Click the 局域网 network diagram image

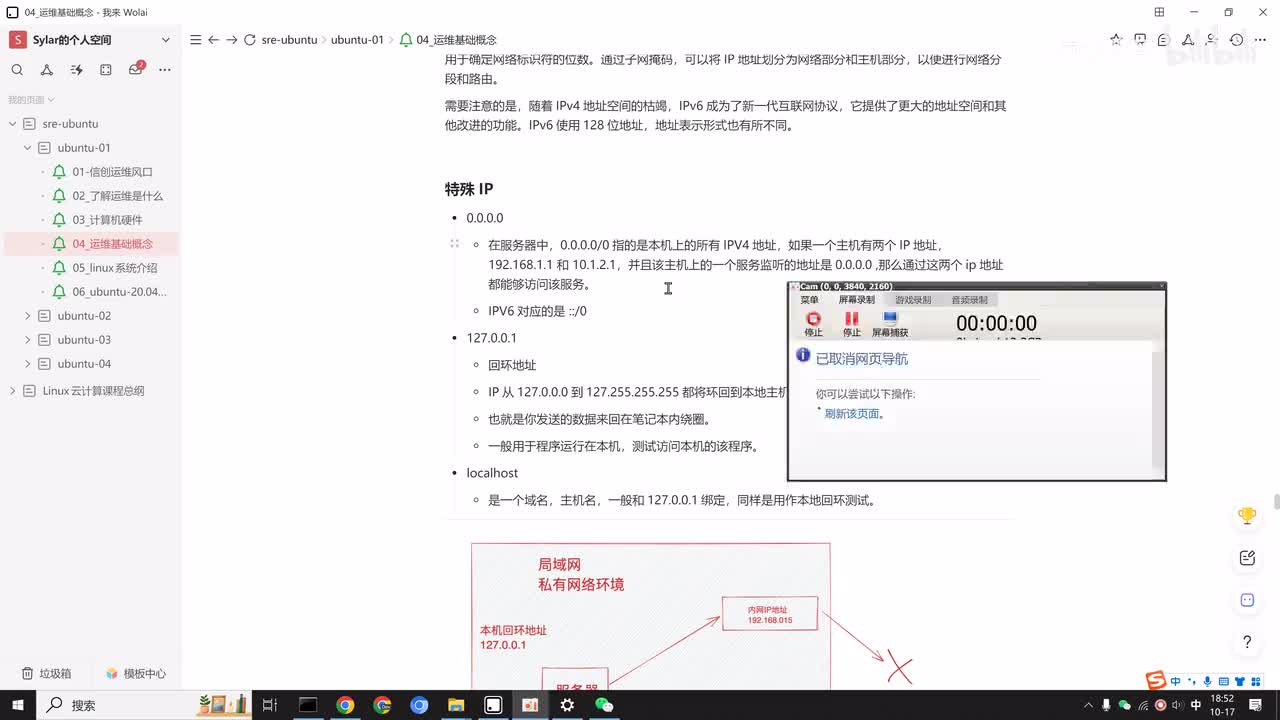click(650, 615)
